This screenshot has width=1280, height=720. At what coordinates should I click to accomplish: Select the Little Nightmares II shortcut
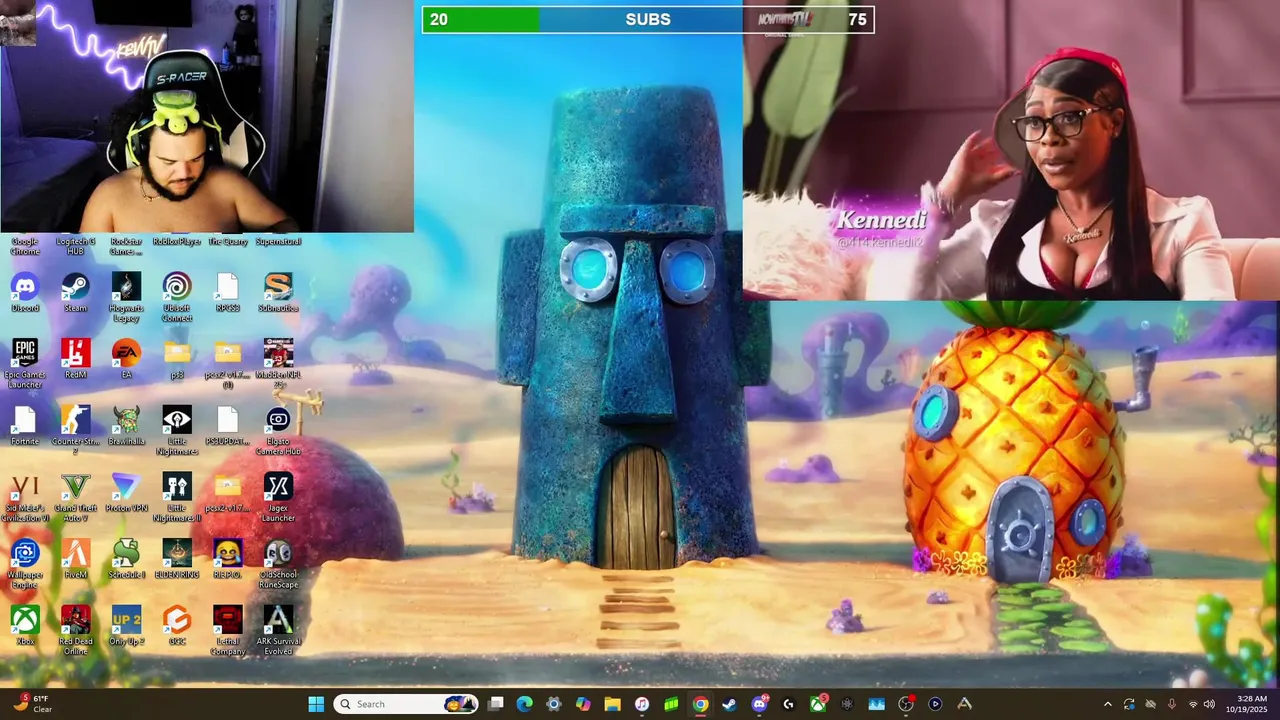(x=177, y=498)
